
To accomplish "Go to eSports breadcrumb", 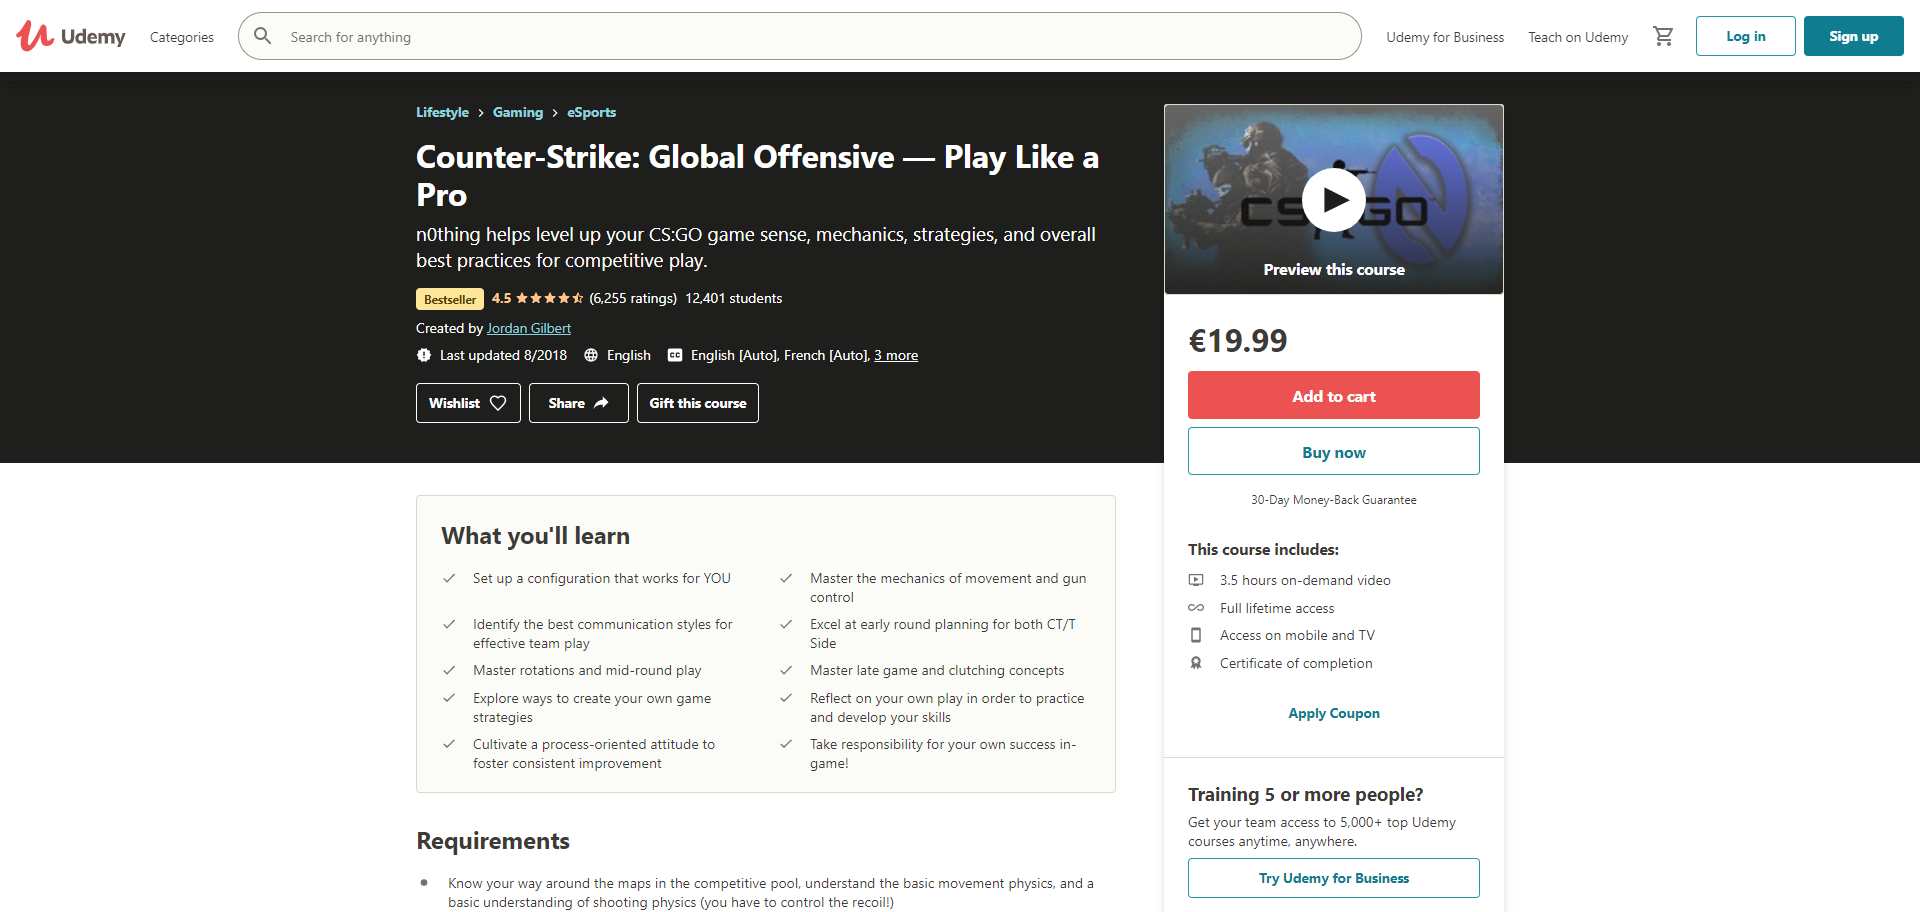I will click(592, 112).
